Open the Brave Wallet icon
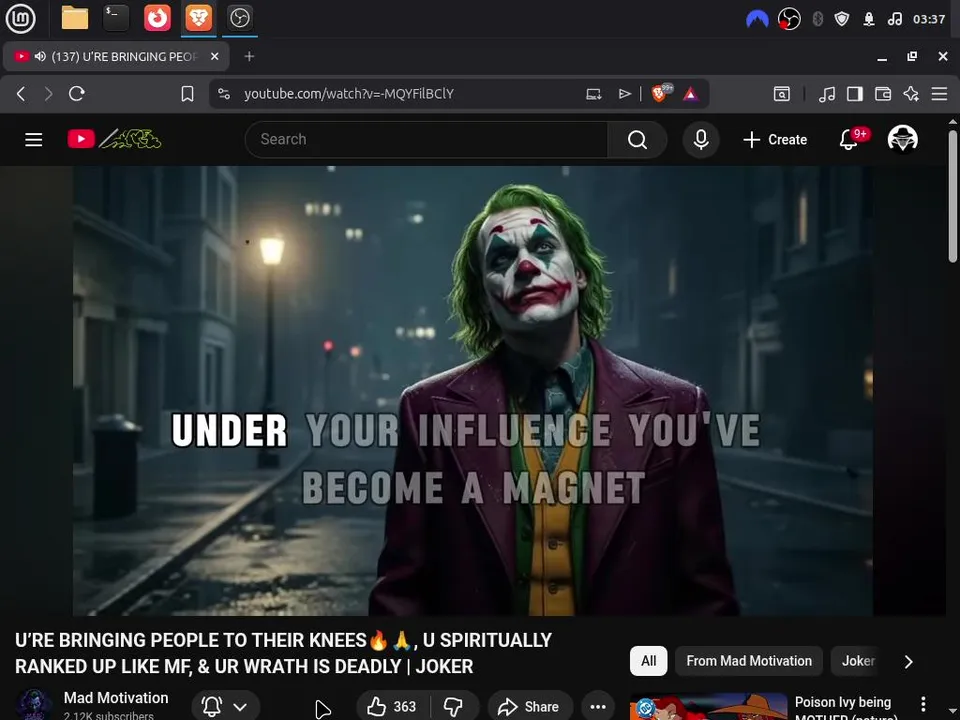 click(x=883, y=94)
